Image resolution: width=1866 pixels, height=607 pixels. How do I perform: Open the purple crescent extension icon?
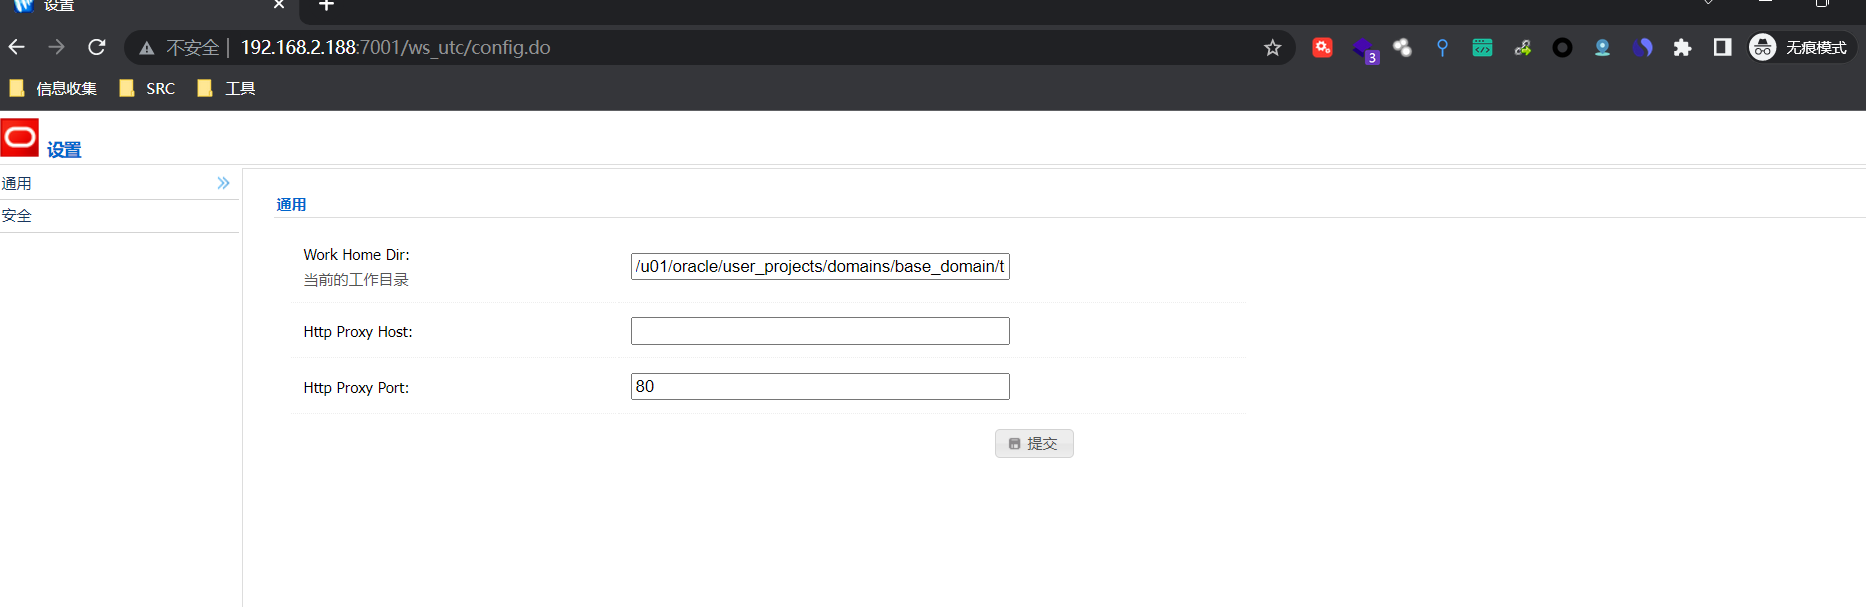pos(1642,47)
